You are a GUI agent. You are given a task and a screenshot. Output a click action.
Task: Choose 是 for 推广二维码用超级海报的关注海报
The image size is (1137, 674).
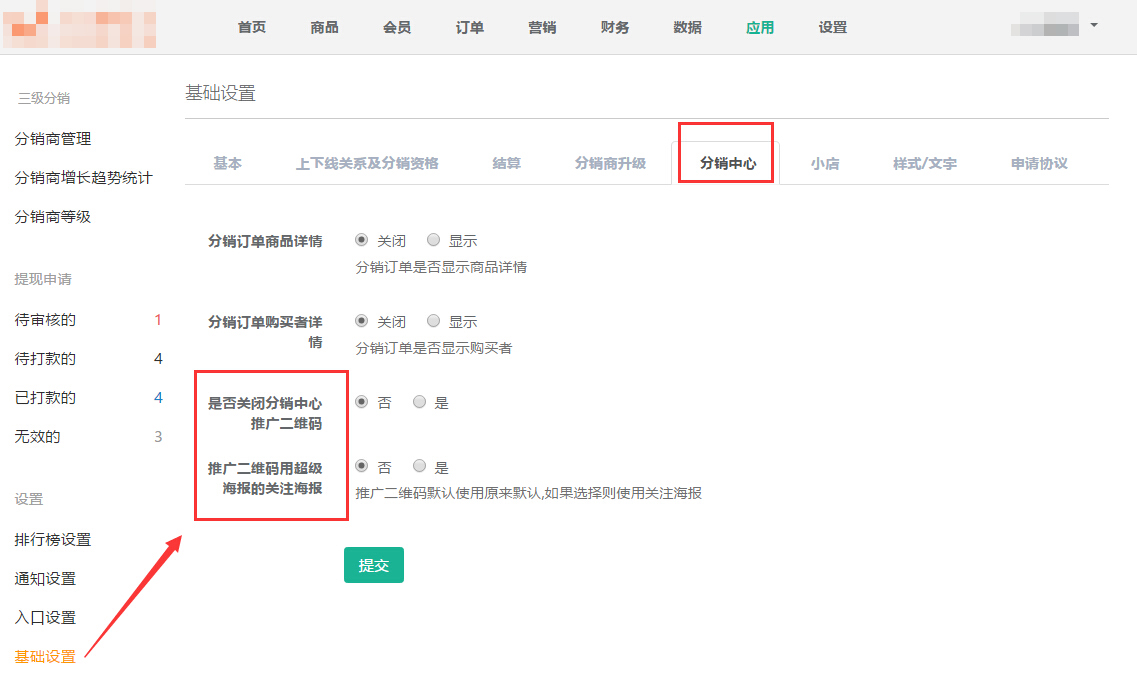420,466
